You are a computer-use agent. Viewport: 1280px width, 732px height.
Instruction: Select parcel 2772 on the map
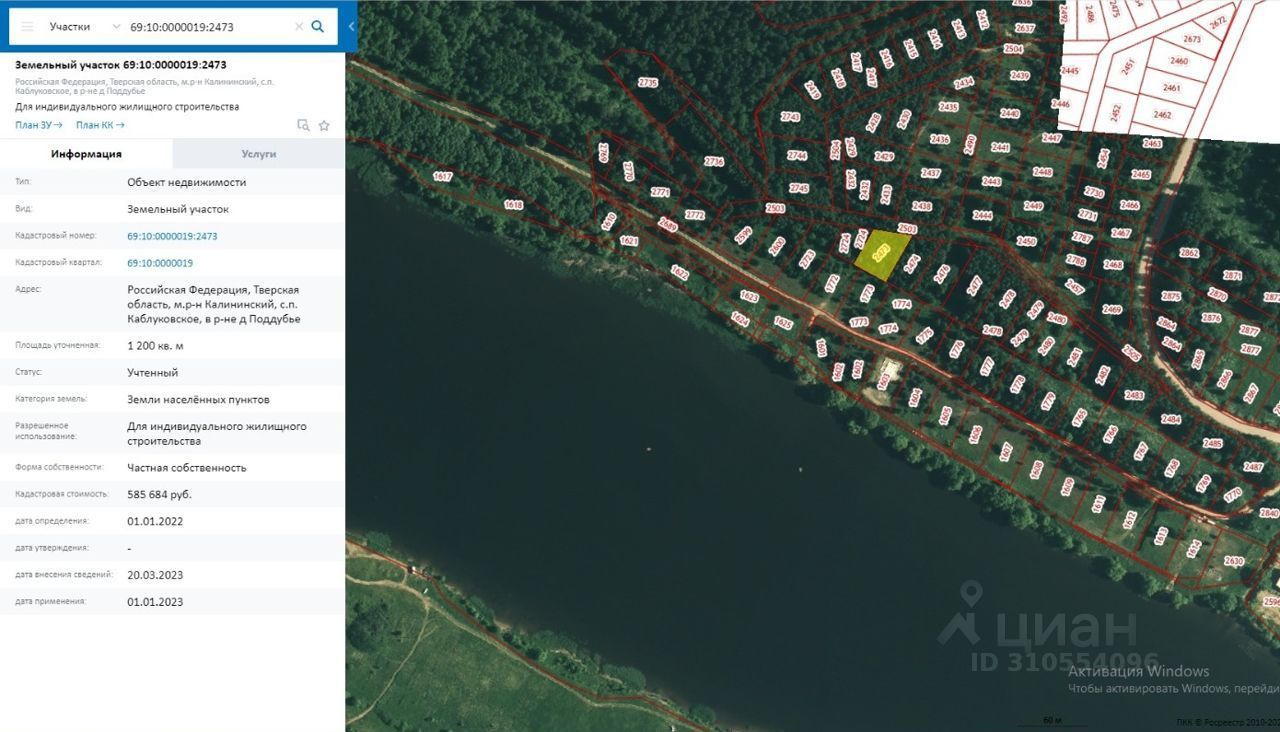695,215
